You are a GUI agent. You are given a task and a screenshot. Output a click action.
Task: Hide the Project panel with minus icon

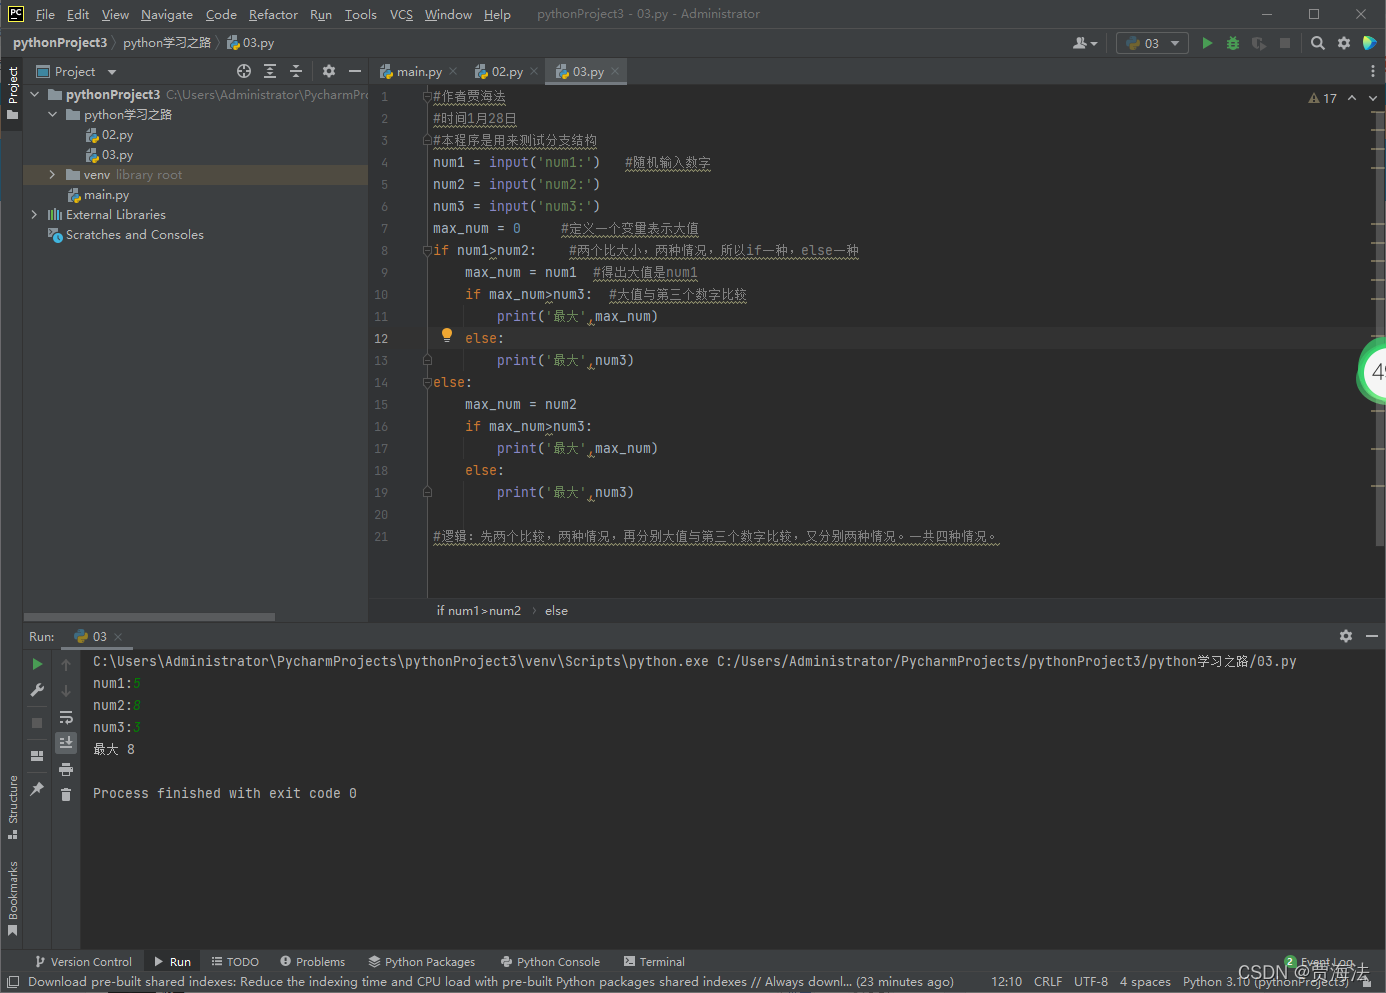pos(355,71)
